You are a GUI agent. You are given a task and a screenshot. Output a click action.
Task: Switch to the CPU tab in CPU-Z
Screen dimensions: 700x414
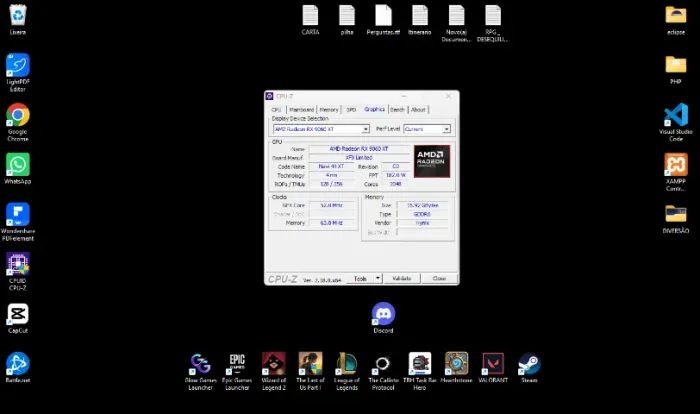(276, 110)
